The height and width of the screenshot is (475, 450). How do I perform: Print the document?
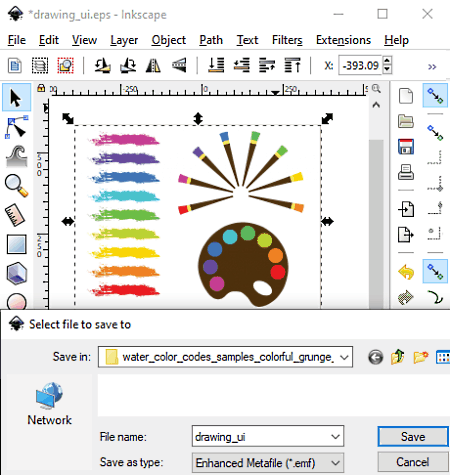coord(406,172)
